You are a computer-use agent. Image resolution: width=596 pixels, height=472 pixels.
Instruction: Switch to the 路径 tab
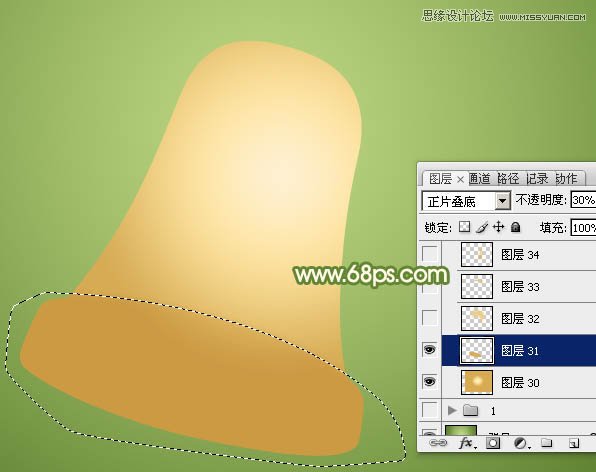[508, 179]
